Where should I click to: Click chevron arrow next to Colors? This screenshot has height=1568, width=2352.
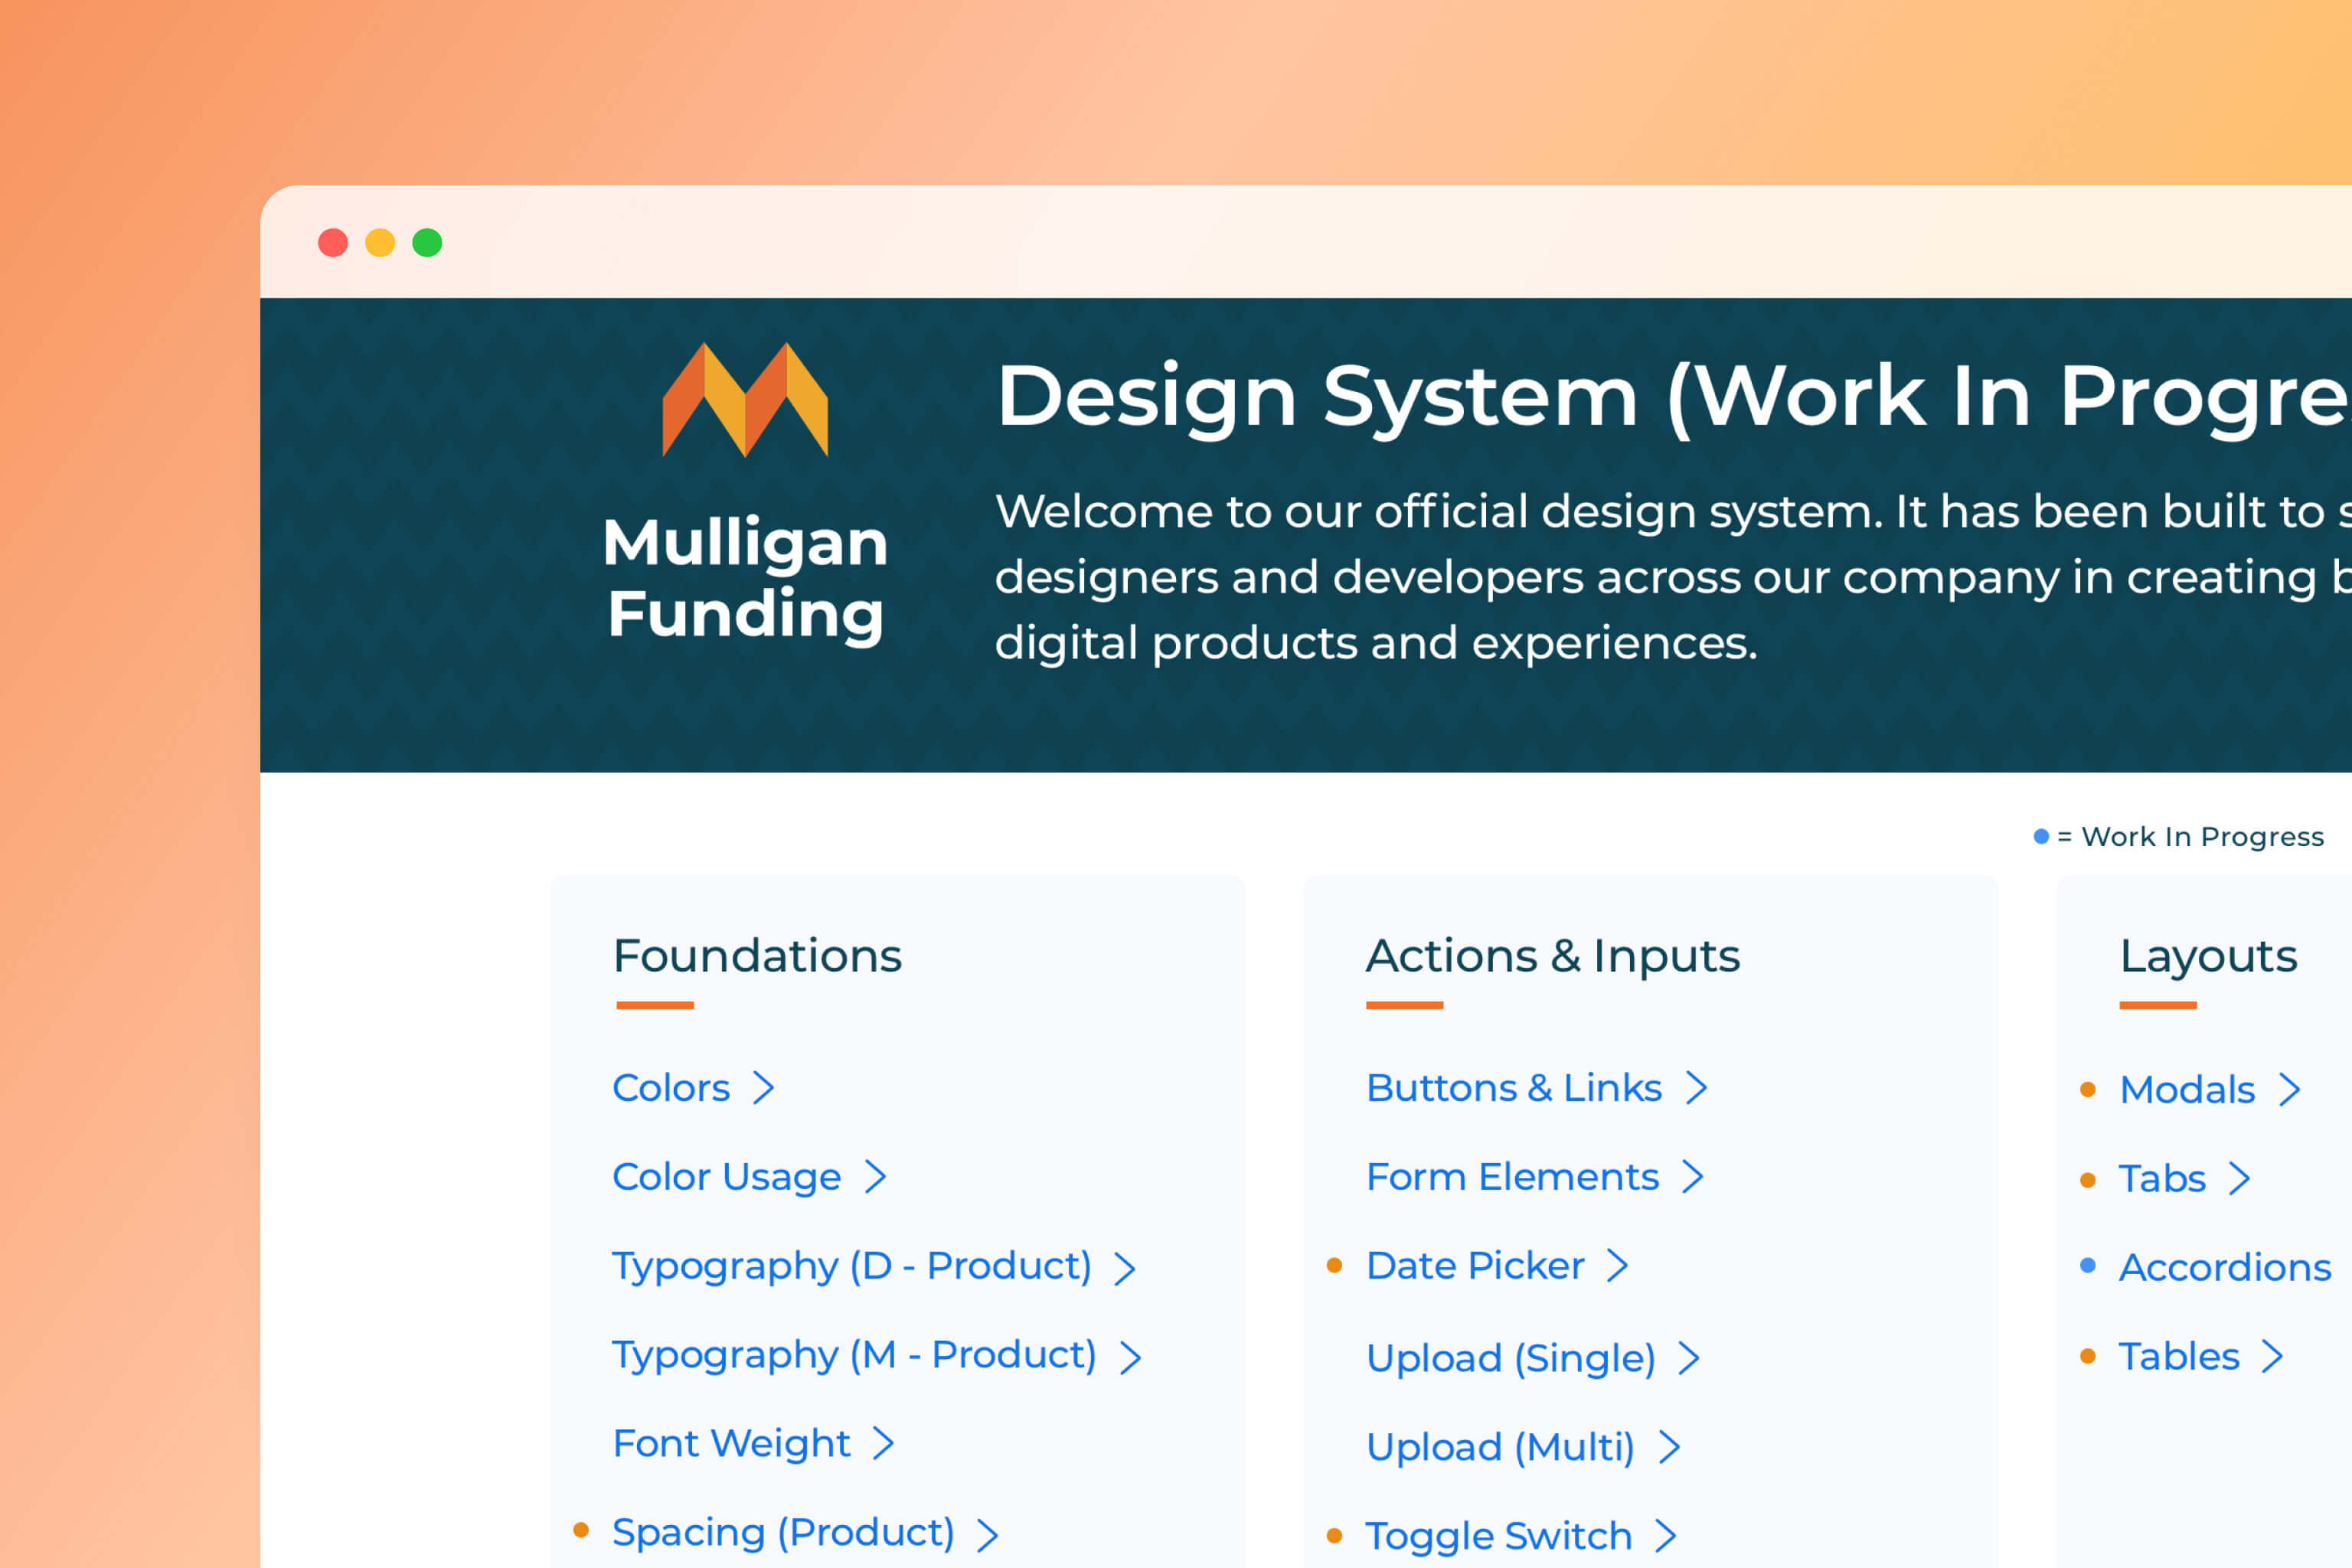coord(764,1088)
